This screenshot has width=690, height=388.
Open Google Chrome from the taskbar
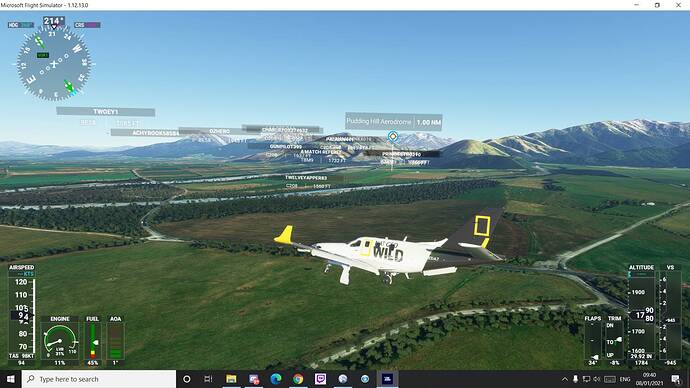[x=298, y=379]
